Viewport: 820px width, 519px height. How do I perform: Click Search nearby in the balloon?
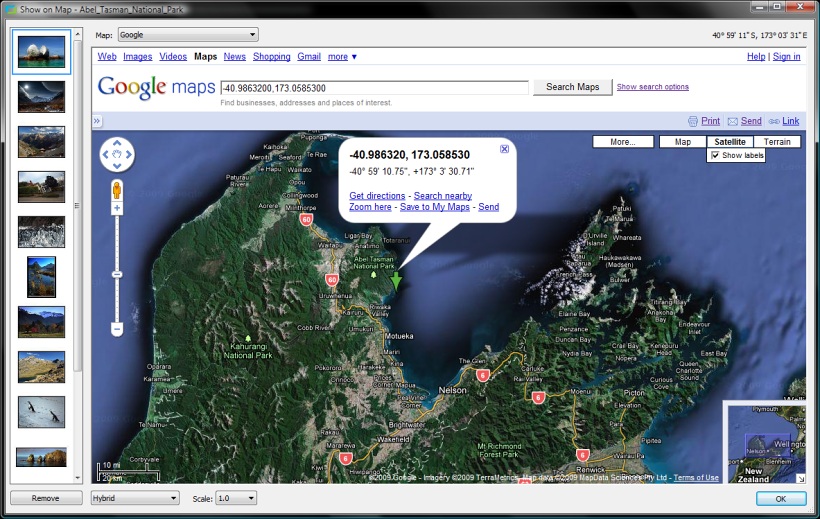point(443,196)
